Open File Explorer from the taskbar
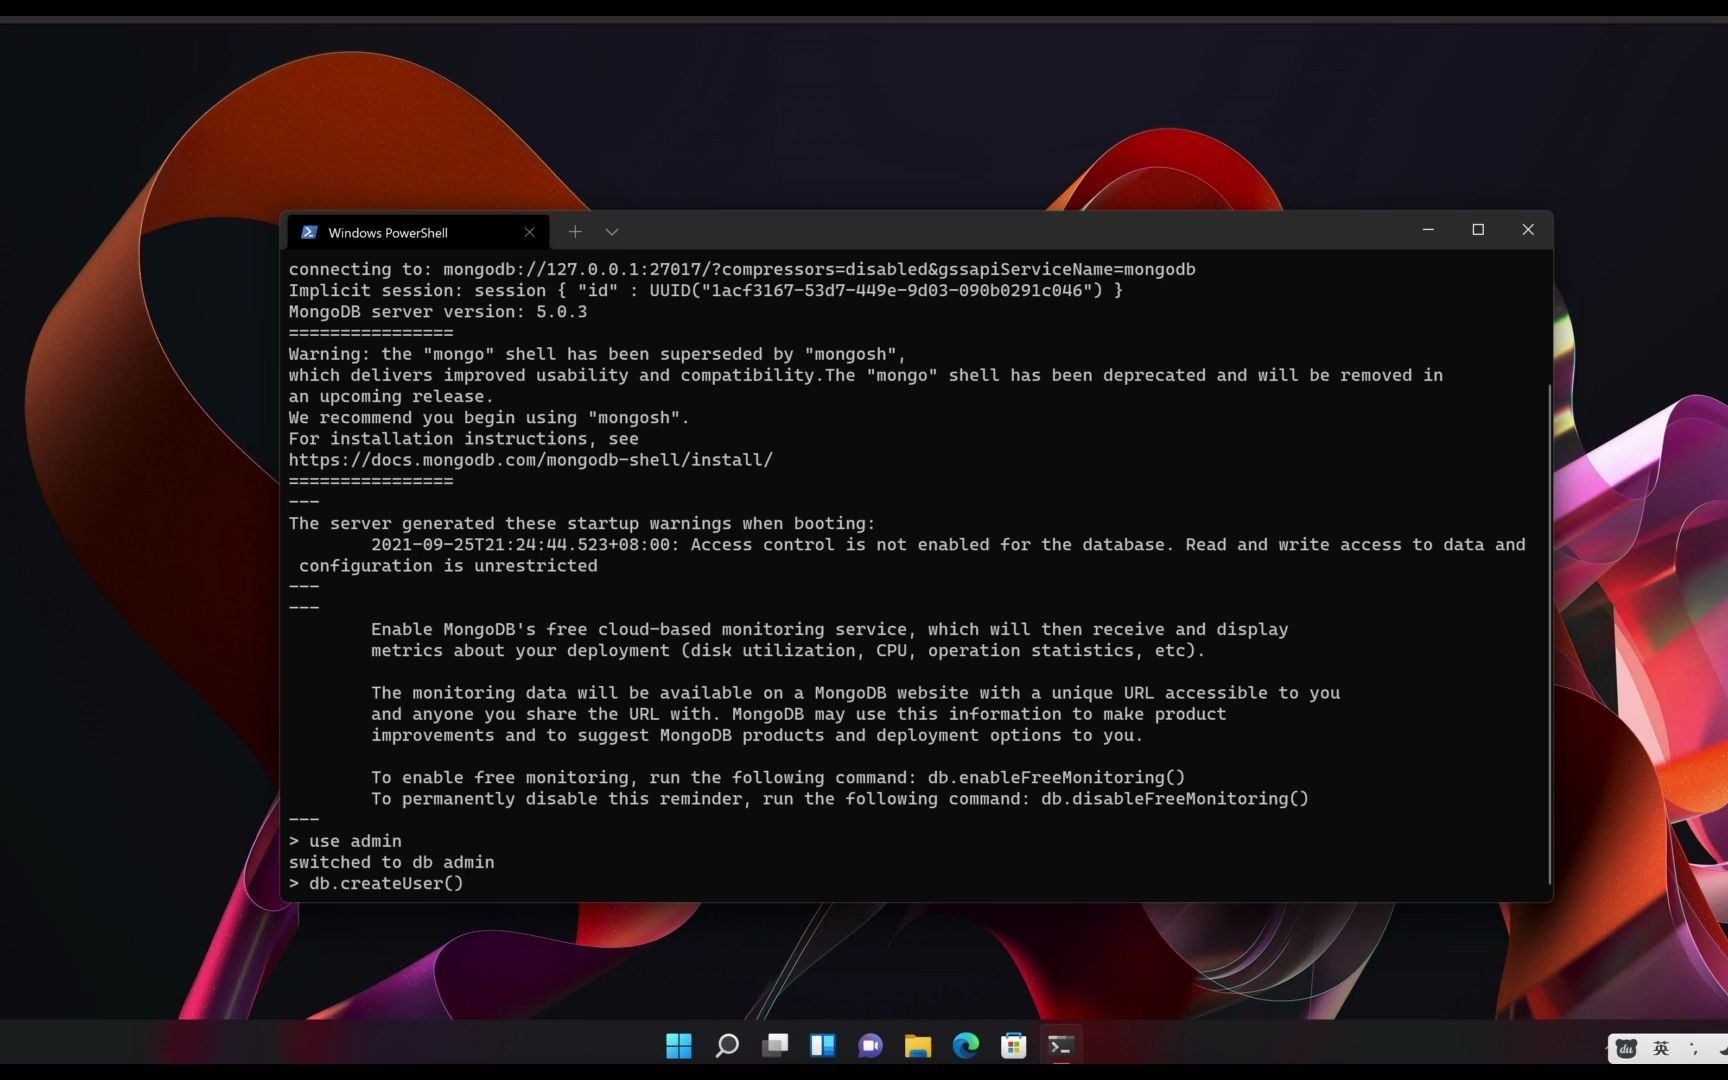 coord(918,1046)
